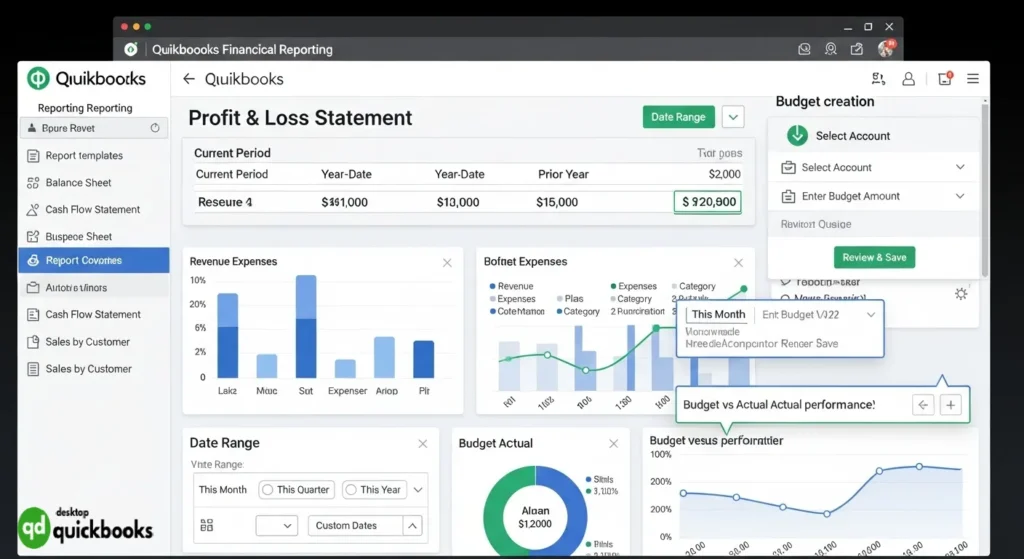Open the Custom Dates combo box
This screenshot has height=559, width=1024.
tap(369, 525)
